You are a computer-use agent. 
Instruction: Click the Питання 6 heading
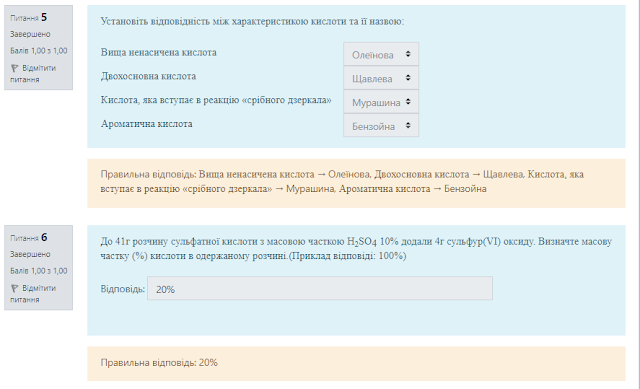29,238
